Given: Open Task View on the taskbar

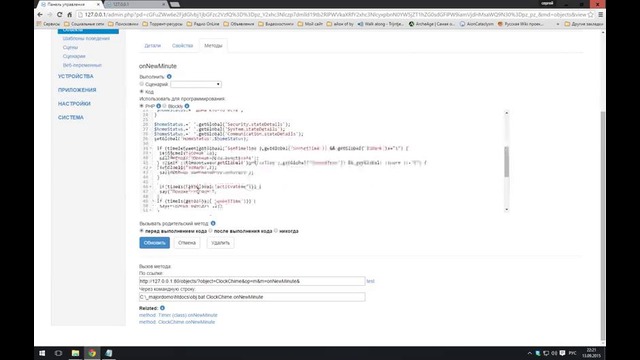Looking at the screenshot, I should click(x=58, y=353).
